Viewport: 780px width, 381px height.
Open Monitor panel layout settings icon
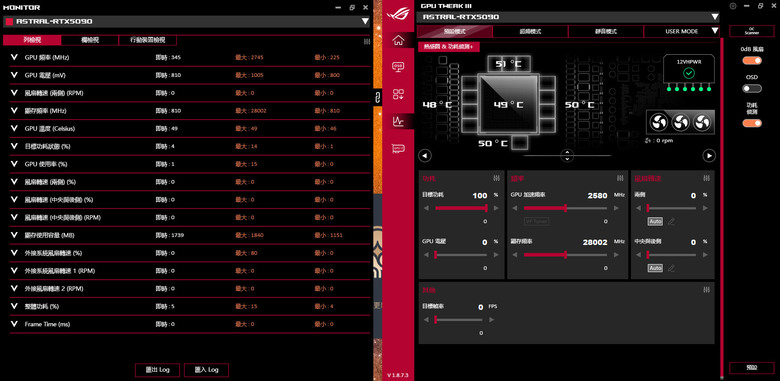(x=367, y=42)
